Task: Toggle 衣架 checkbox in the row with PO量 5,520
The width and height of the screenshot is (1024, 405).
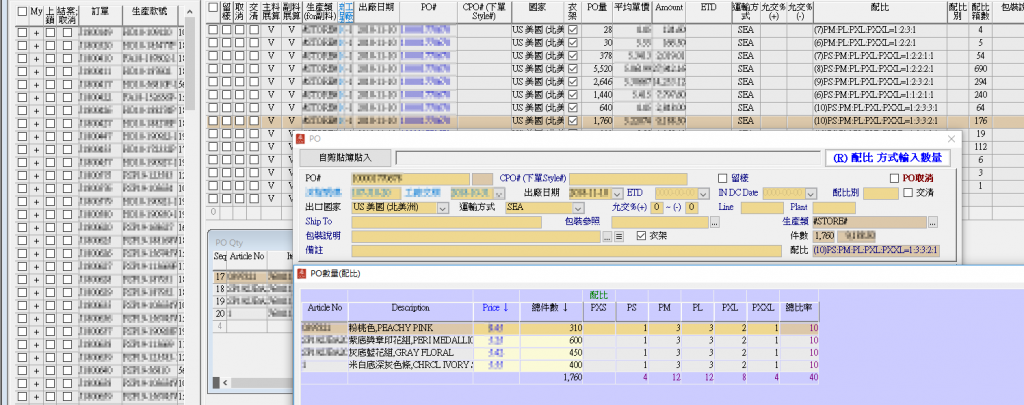Action: [573, 69]
